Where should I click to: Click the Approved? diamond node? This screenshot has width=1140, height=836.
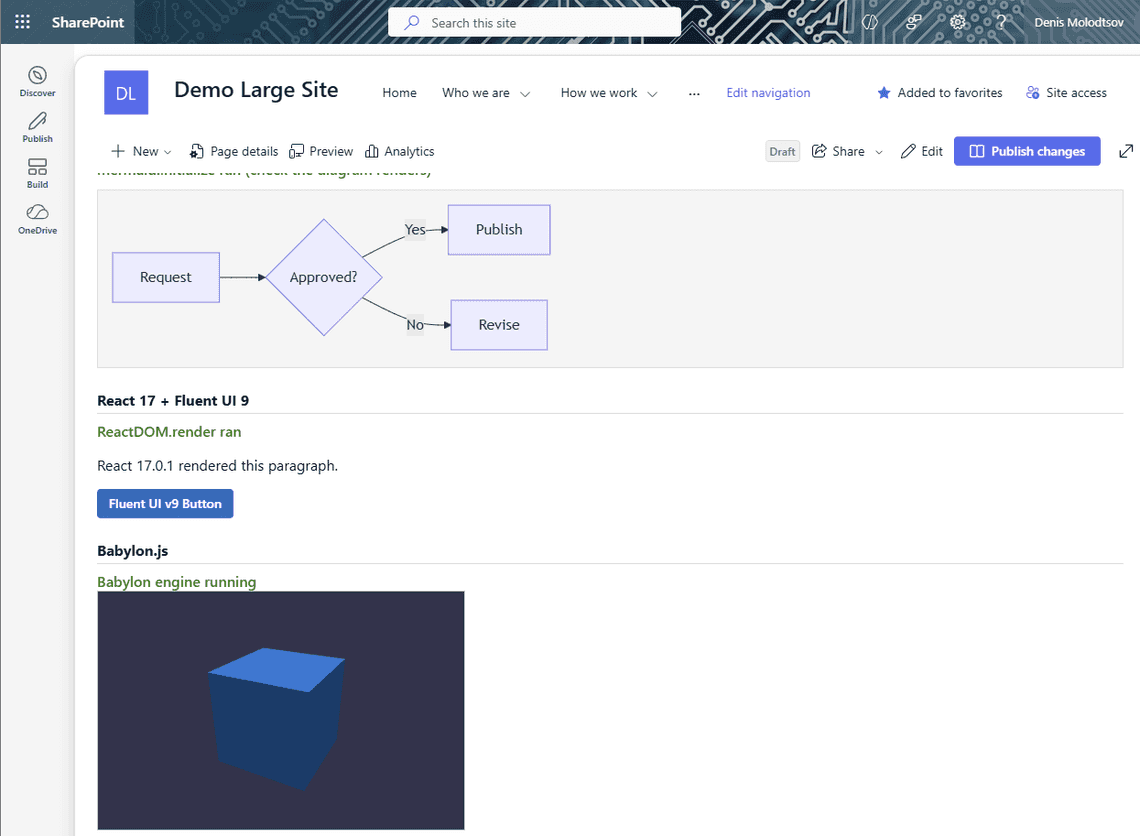click(324, 277)
